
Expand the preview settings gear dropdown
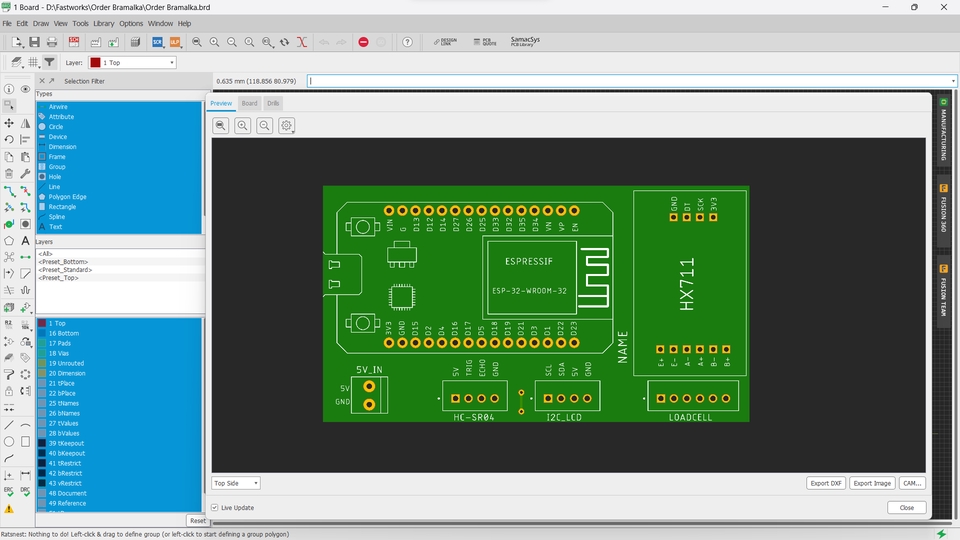[x=287, y=125]
